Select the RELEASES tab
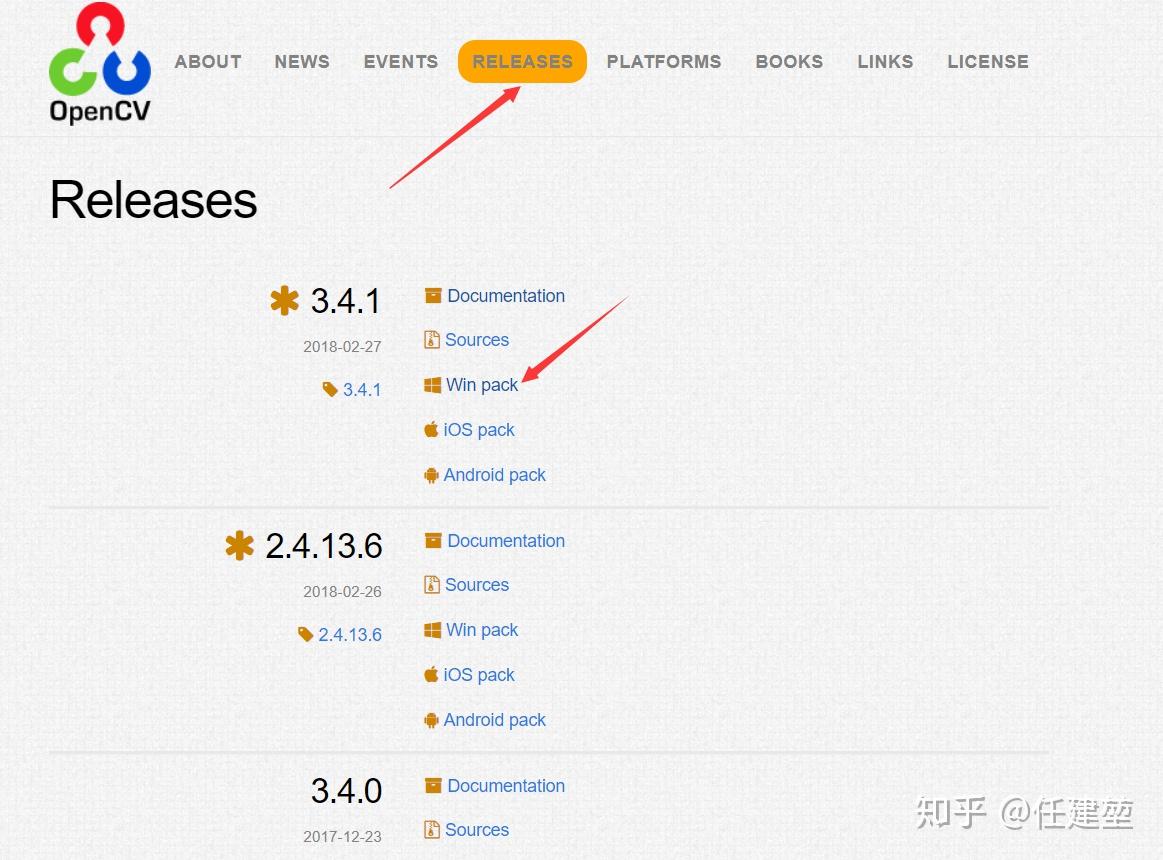This screenshot has width=1163, height=860. [522, 62]
